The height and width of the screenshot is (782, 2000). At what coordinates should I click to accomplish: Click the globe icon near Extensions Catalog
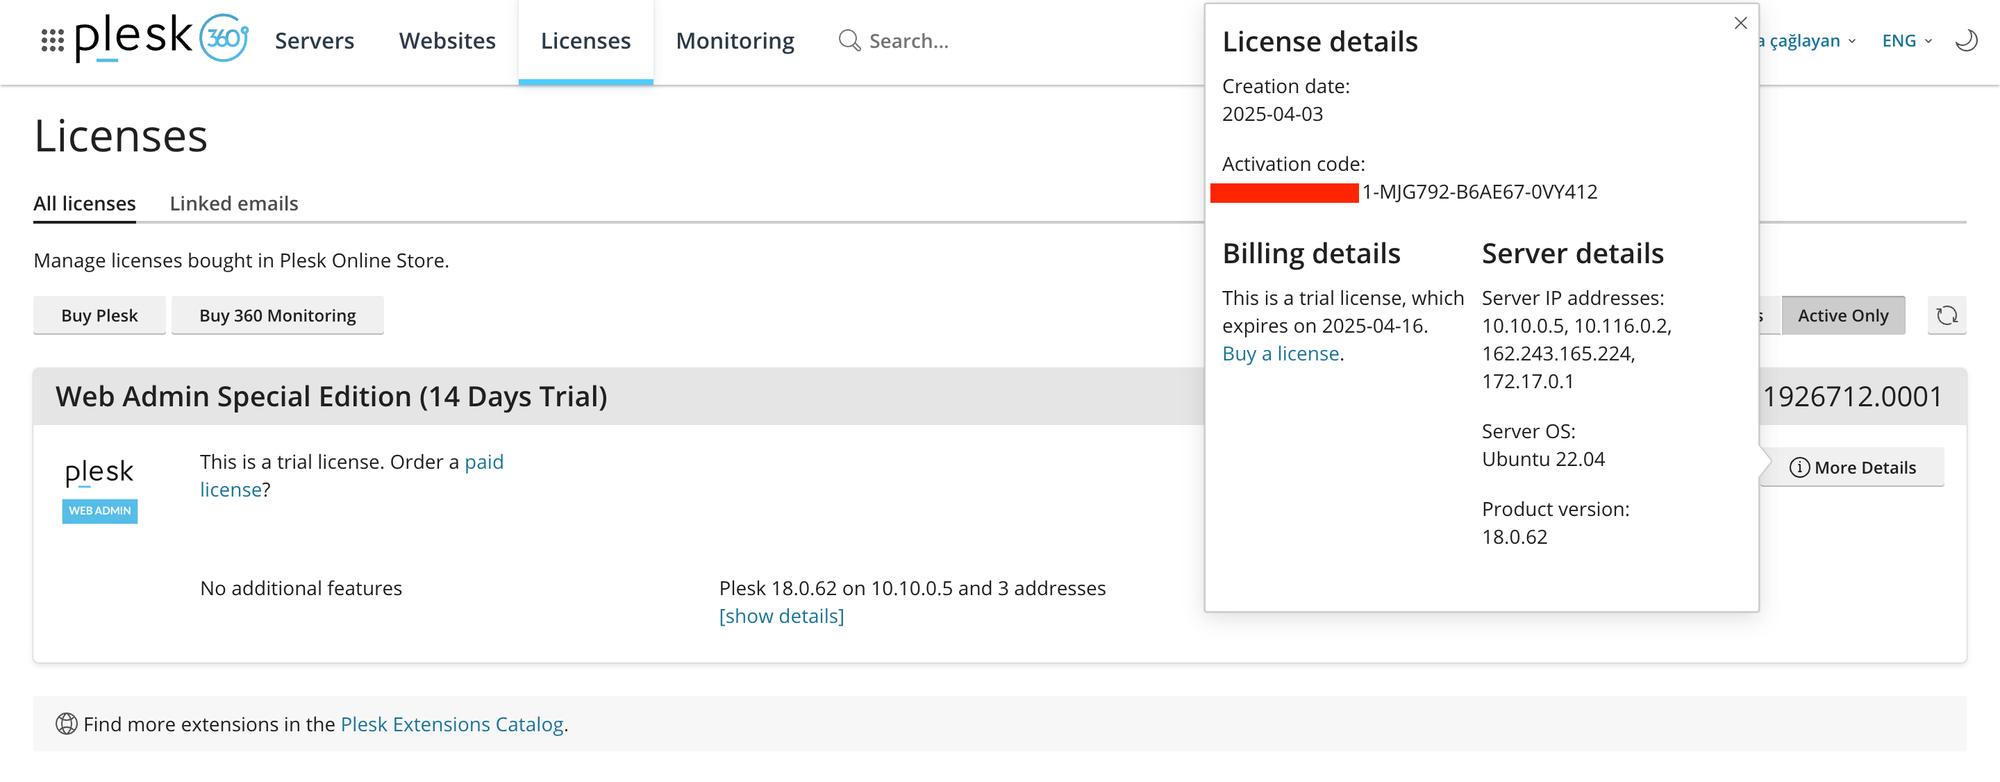66,724
